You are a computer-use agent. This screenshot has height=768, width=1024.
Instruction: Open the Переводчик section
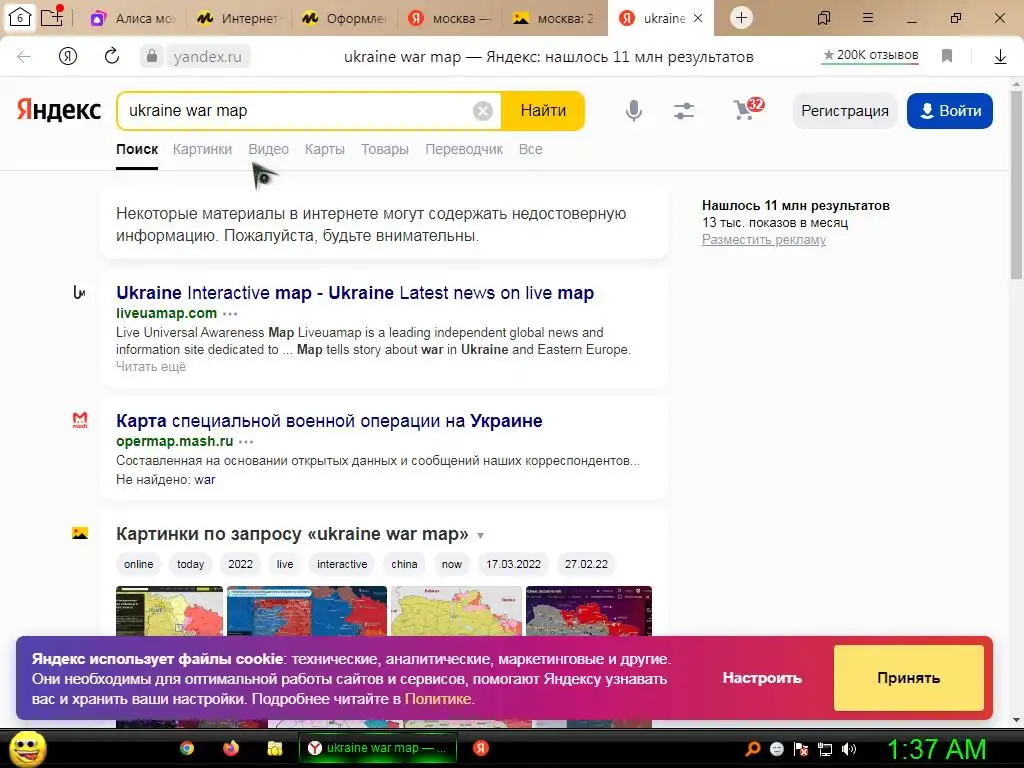[464, 149]
